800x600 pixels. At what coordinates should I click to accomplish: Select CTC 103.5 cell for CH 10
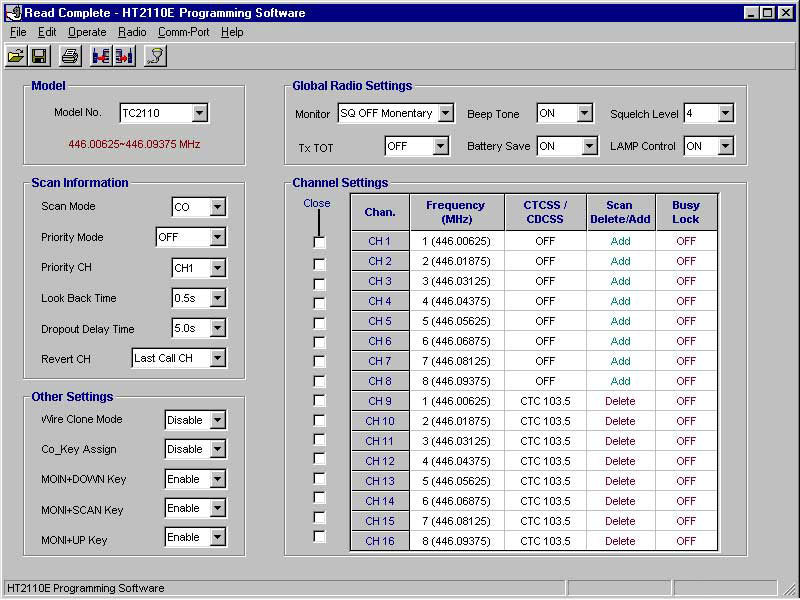tap(545, 421)
